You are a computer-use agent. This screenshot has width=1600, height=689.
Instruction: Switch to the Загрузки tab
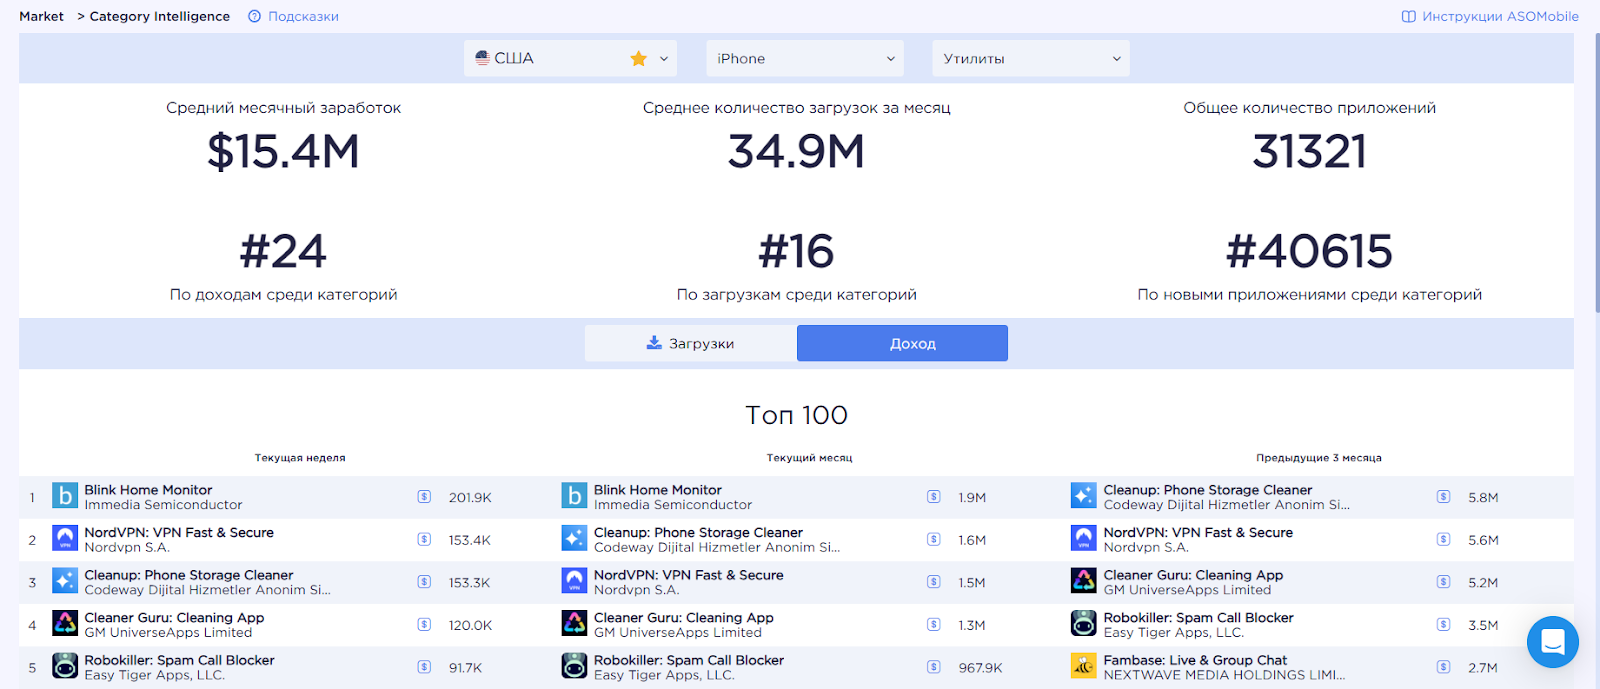point(691,343)
